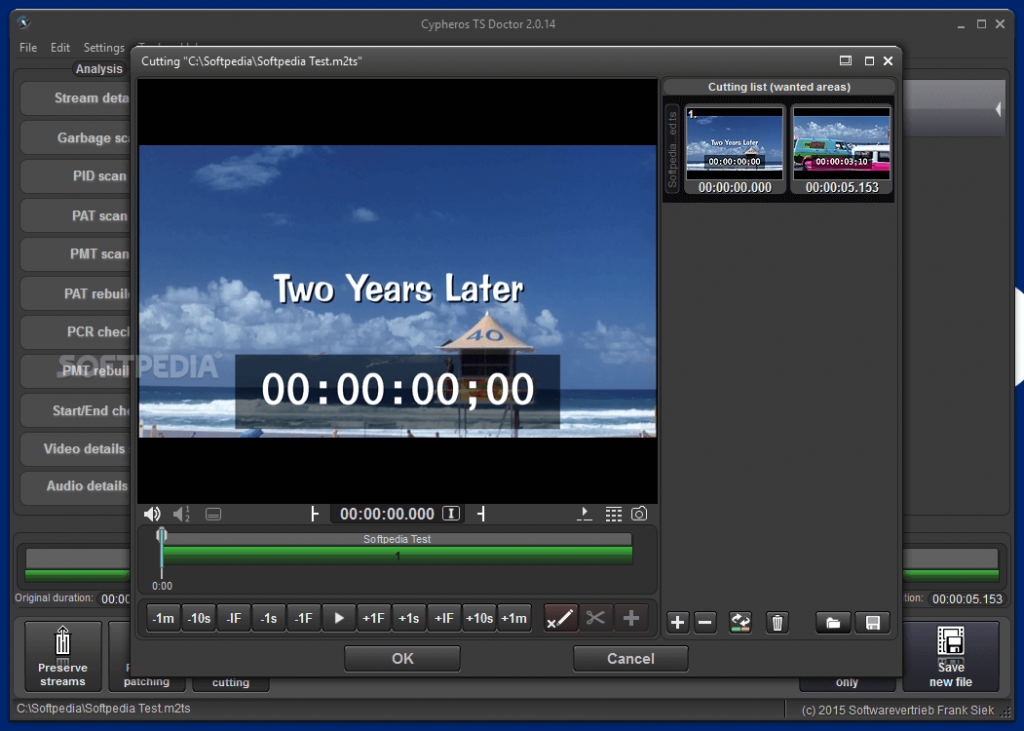Take a snapshot with the camera icon
The image size is (1024, 731).
(x=639, y=514)
